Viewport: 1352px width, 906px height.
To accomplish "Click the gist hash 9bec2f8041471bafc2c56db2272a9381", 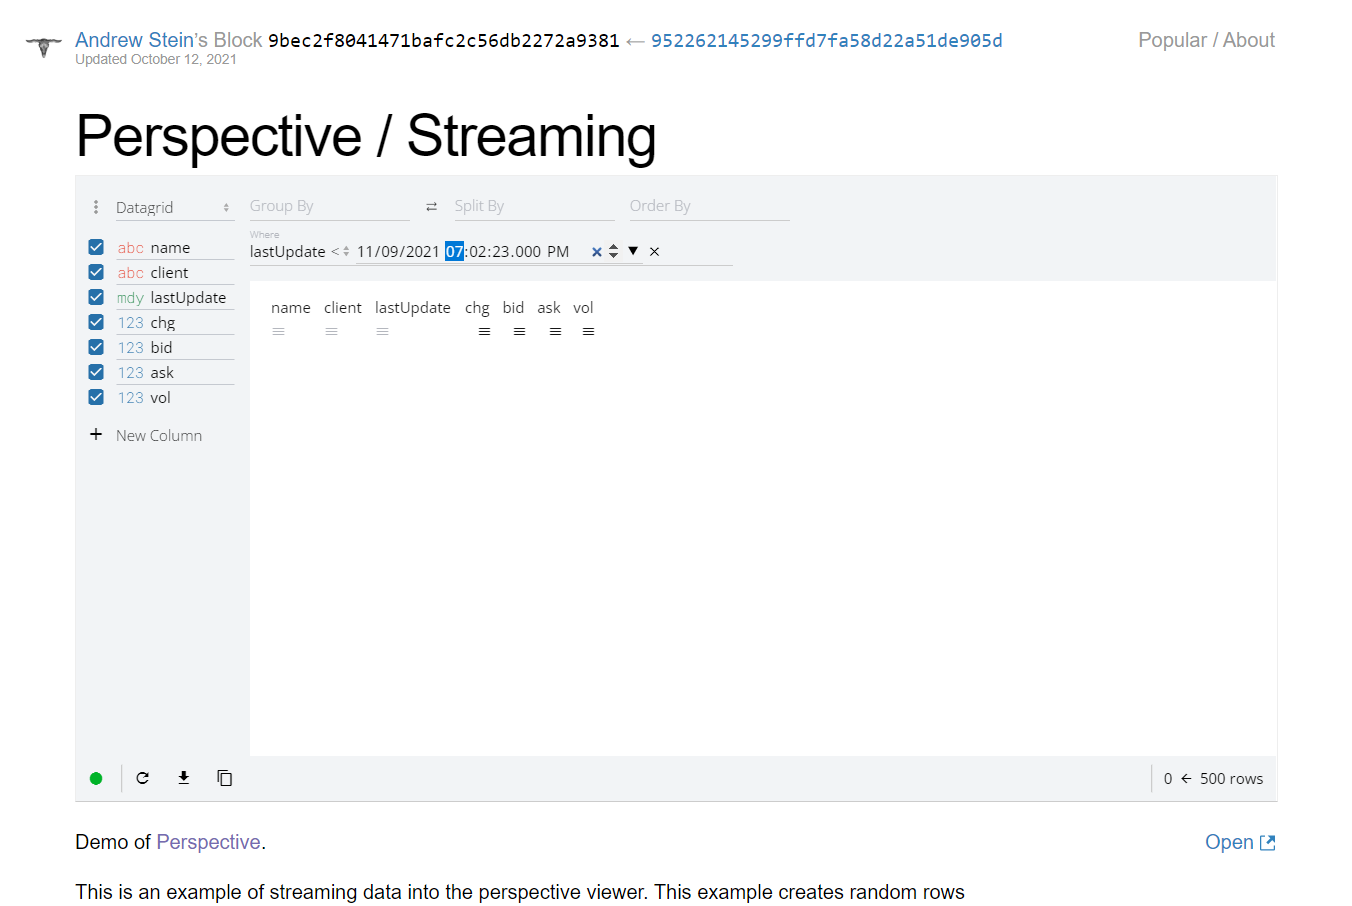I will (x=444, y=40).
